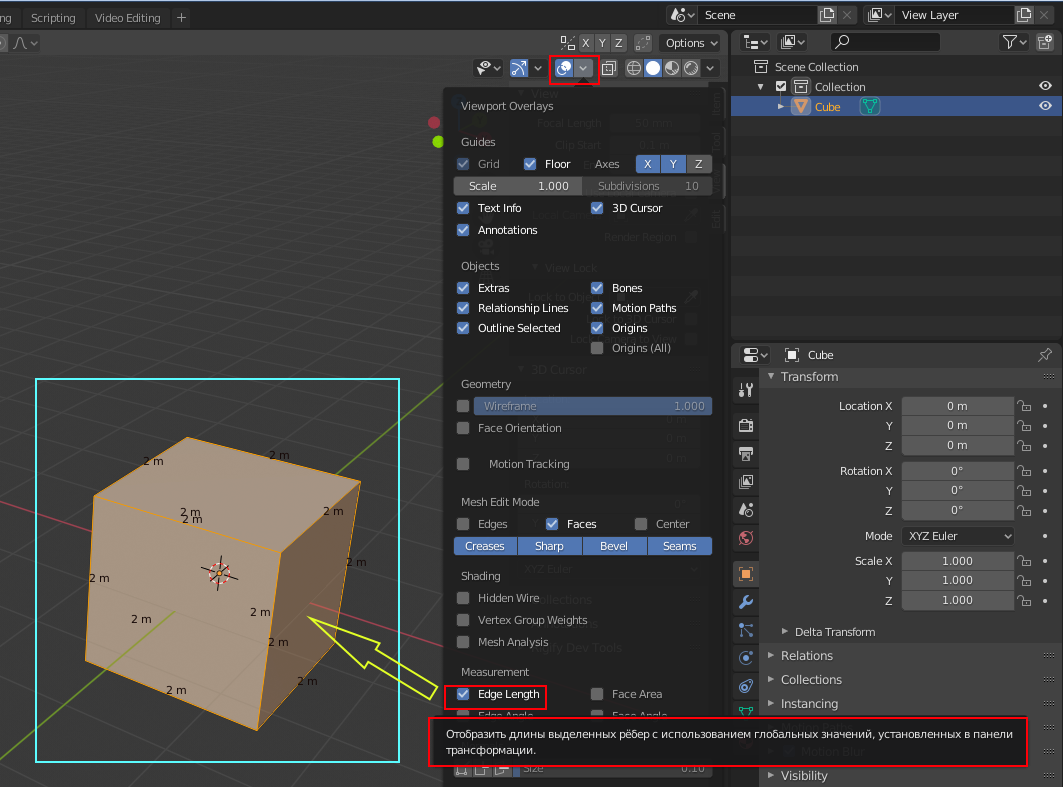1063x787 pixels.
Task: Open the Output properties tab
Action: (x=746, y=453)
